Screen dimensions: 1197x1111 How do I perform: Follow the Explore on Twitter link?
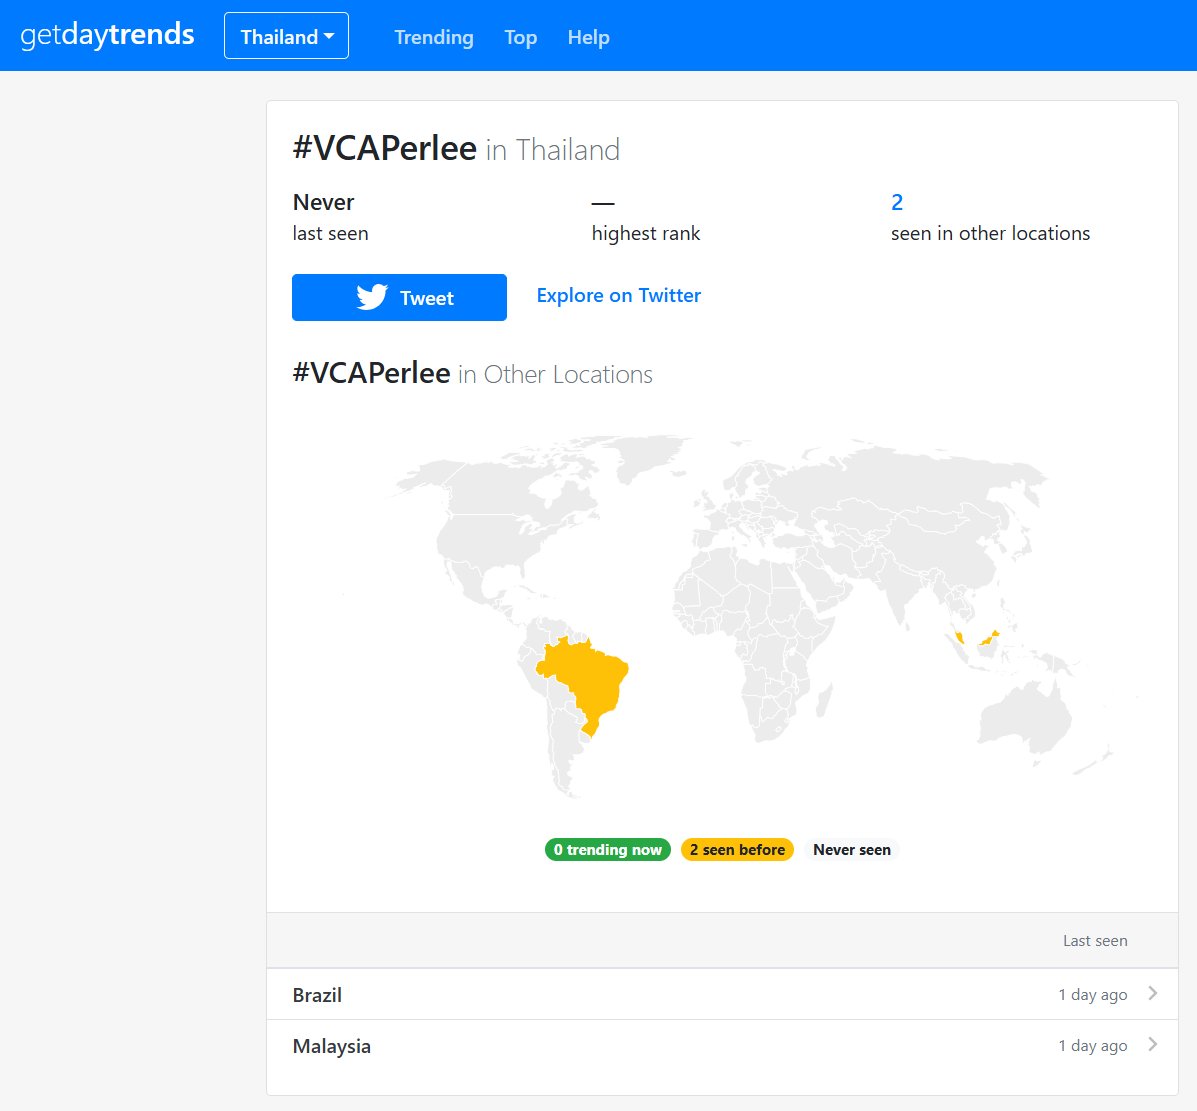point(618,296)
